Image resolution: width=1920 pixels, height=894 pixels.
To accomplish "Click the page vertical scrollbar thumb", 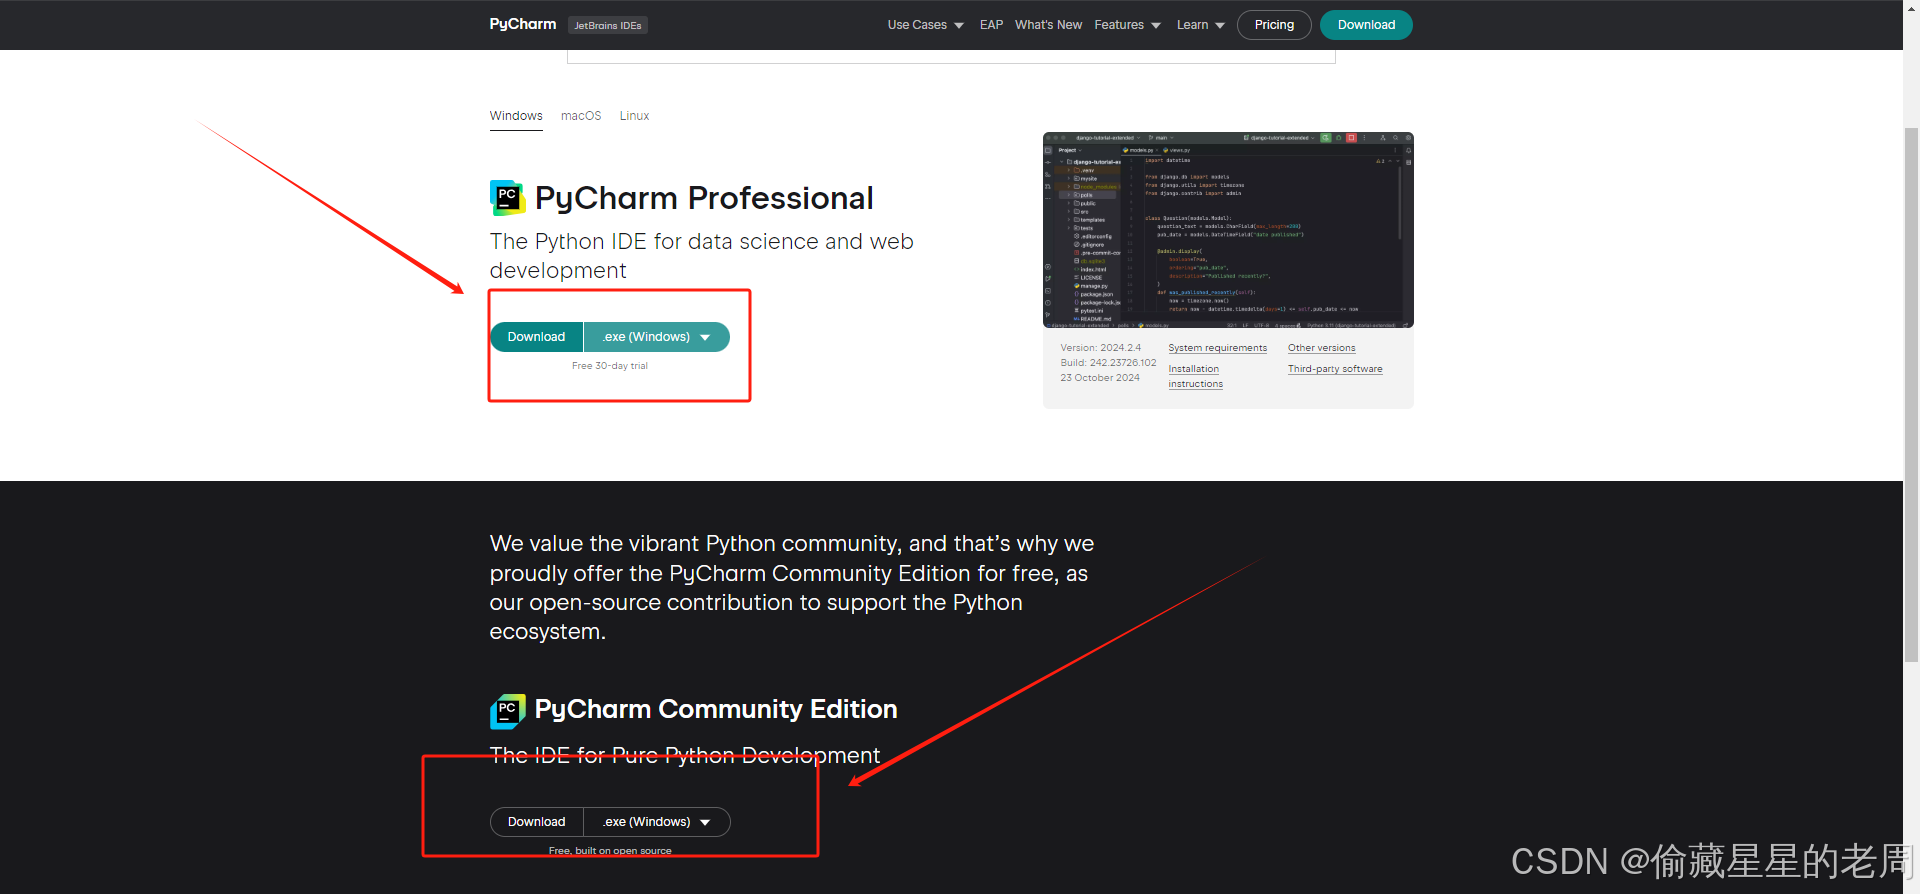I will tap(1911, 395).
